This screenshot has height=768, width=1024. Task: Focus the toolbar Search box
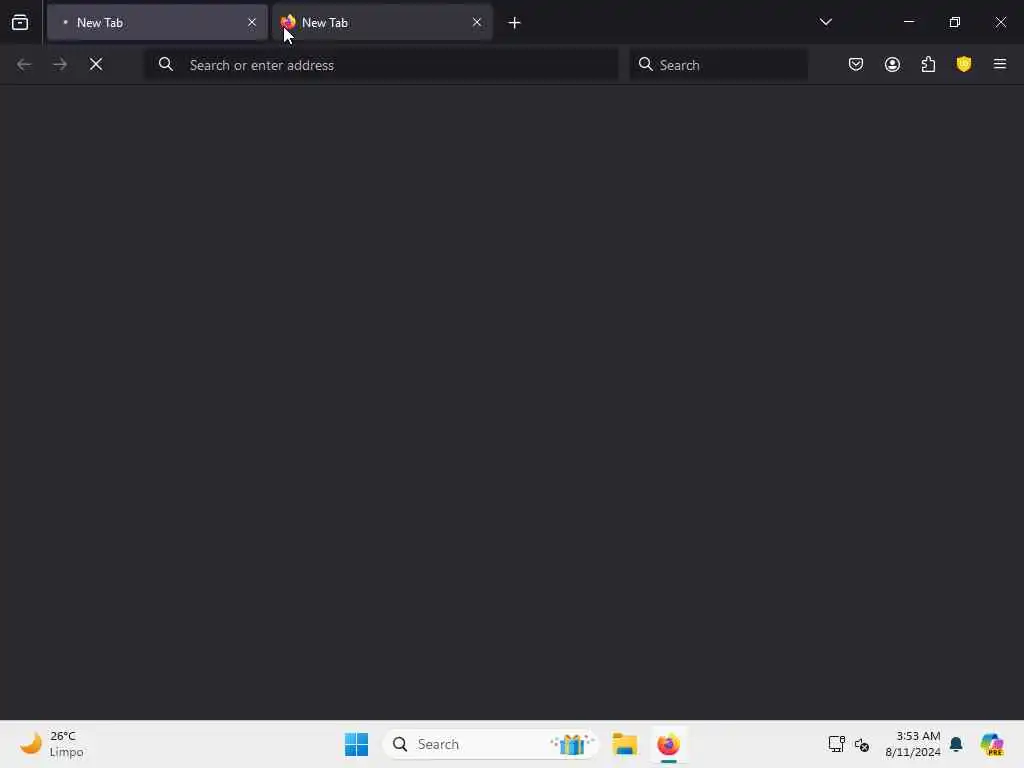pyautogui.click(x=718, y=65)
